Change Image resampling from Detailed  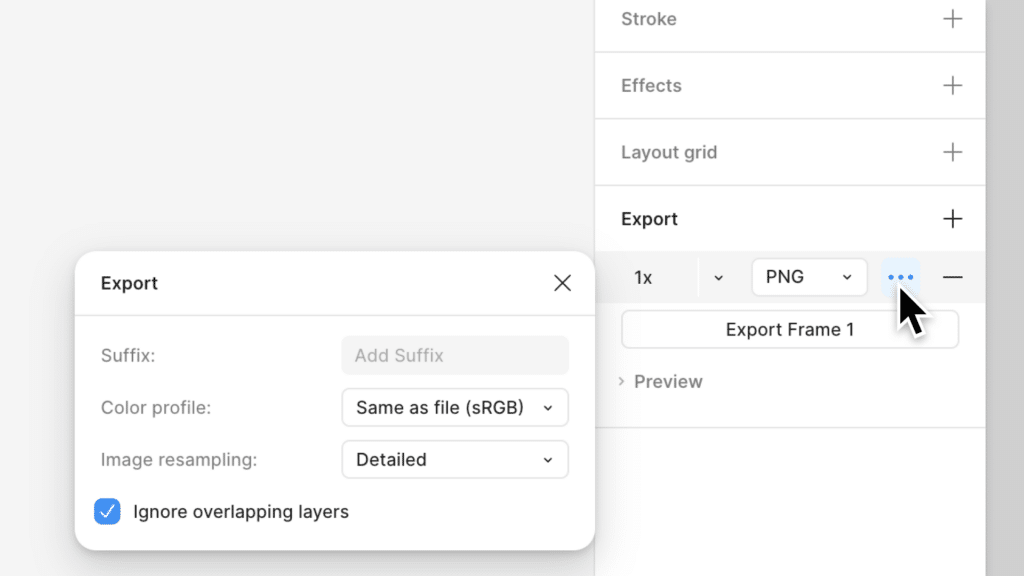coord(455,459)
